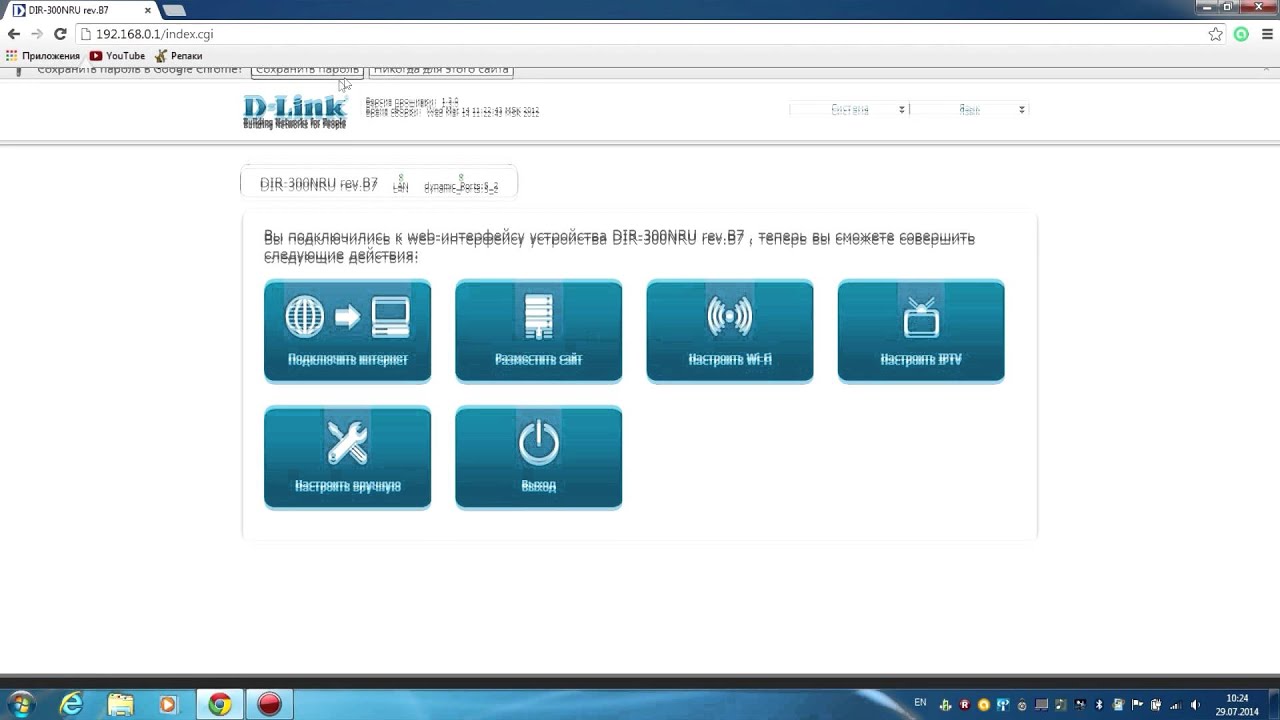The image size is (1280, 720).
Task: Click the Bluetooth tray icon
Action: [1099, 704]
